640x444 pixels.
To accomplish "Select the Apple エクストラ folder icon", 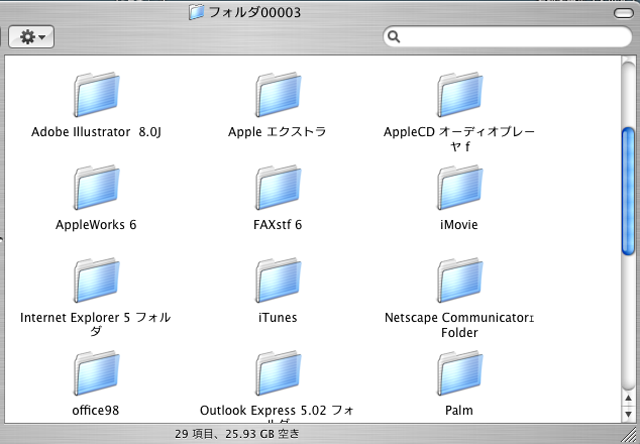I will (278, 95).
